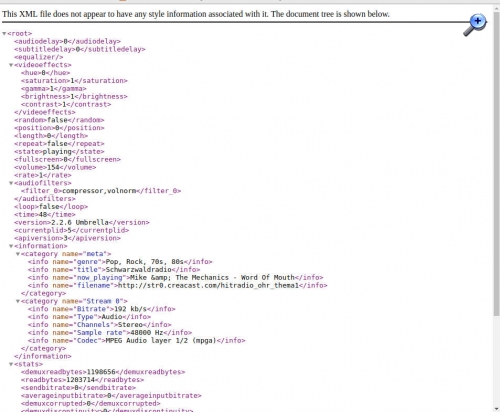Click the Channels Stereo line
Image resolution: width=500 pixels, height=412 pixels.
pos(100,325)
